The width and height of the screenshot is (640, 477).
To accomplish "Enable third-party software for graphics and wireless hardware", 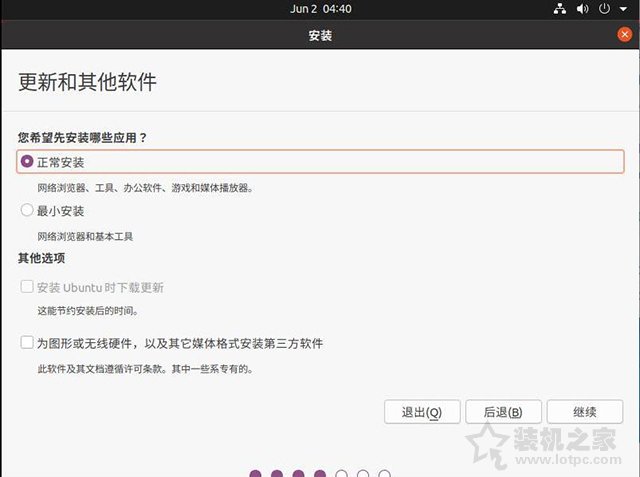I will point(27,342).
